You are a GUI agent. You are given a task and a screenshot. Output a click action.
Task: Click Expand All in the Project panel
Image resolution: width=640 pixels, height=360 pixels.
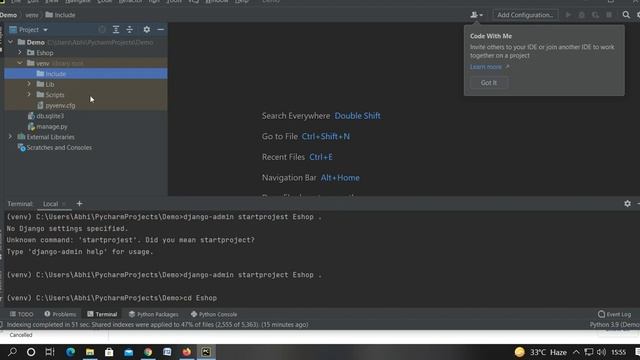(x=116, y=30)
